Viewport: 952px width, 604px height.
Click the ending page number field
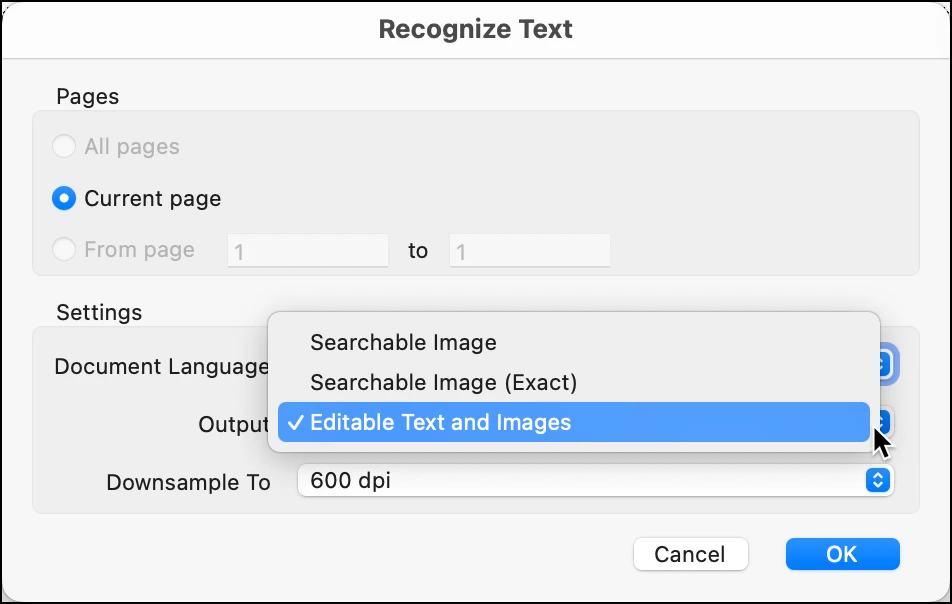tap(529, 251)
